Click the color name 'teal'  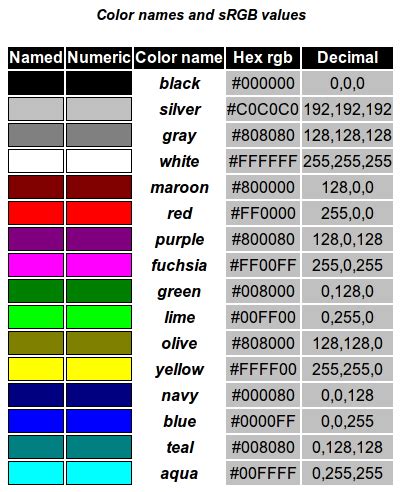(180, 447)
